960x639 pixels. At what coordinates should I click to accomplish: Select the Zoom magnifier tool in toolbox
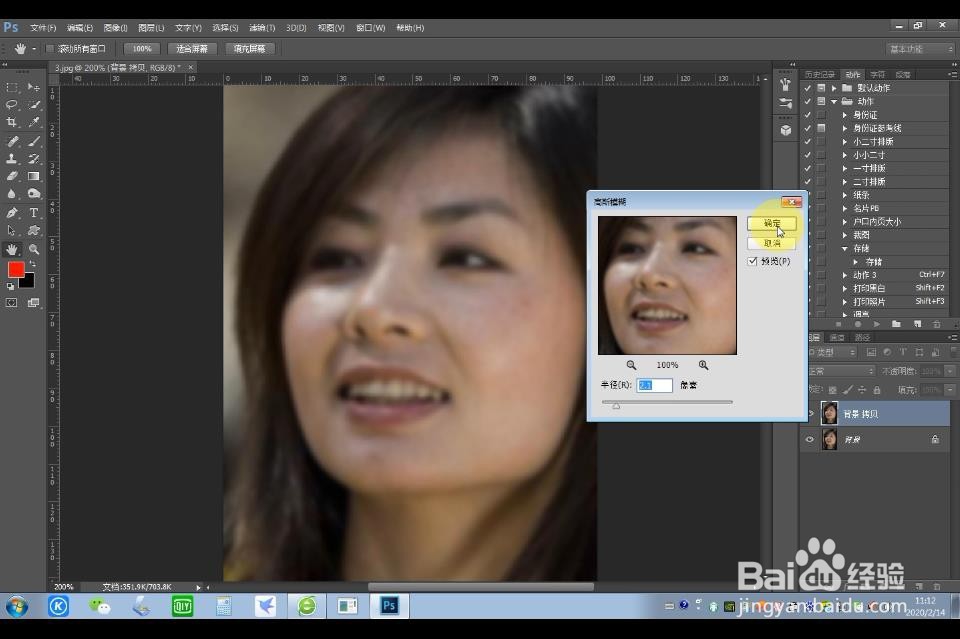[x=34, y=249]
